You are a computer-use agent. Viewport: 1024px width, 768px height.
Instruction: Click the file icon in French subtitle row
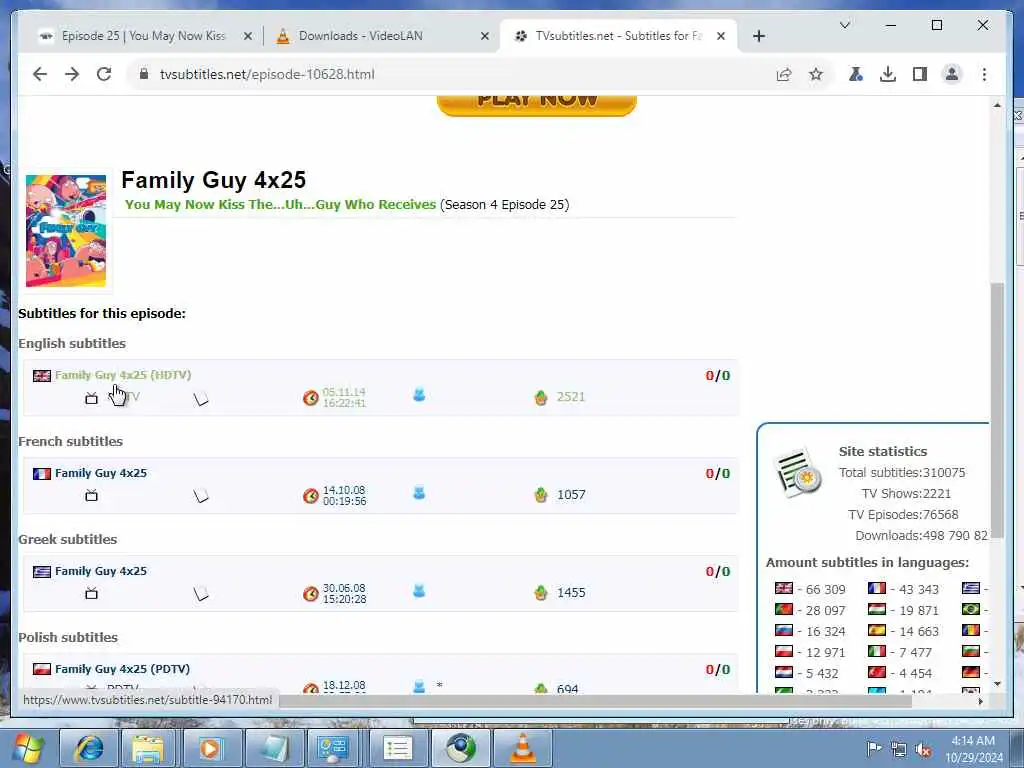tap(201, 496)
